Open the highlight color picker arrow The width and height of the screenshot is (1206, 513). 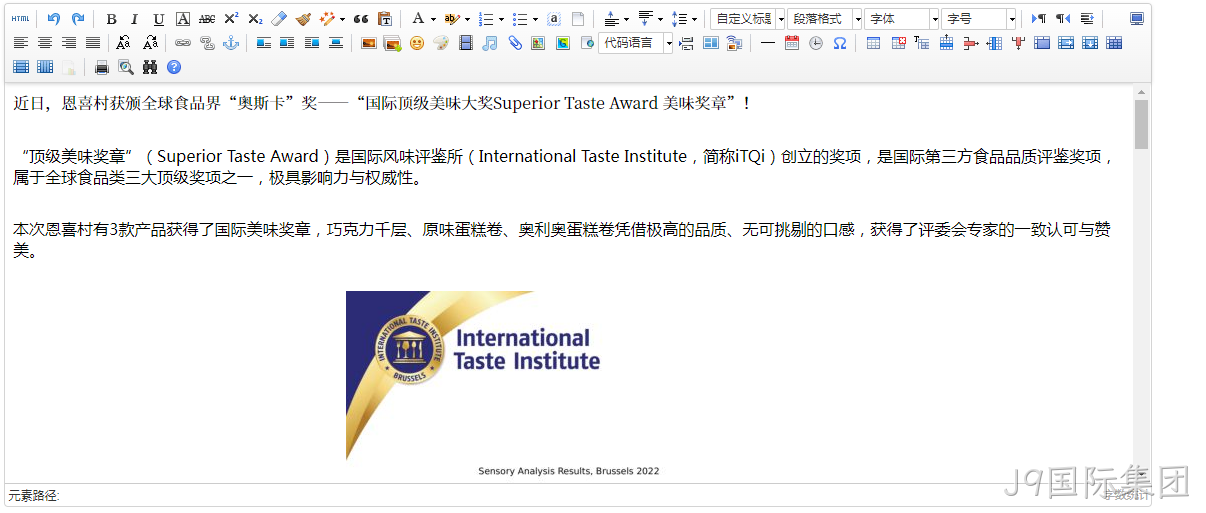467,19
